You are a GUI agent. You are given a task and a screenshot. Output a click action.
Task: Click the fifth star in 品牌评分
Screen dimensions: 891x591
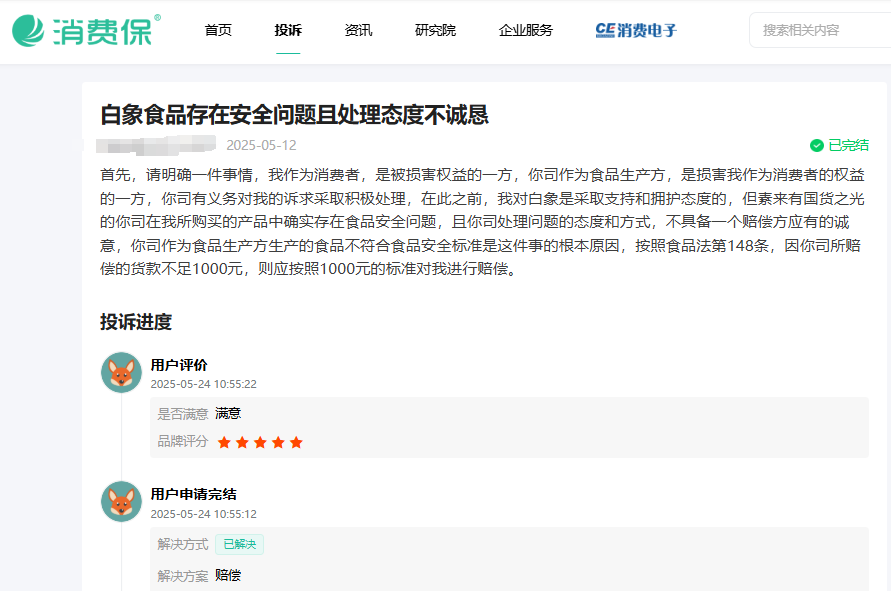coord(296,442)
